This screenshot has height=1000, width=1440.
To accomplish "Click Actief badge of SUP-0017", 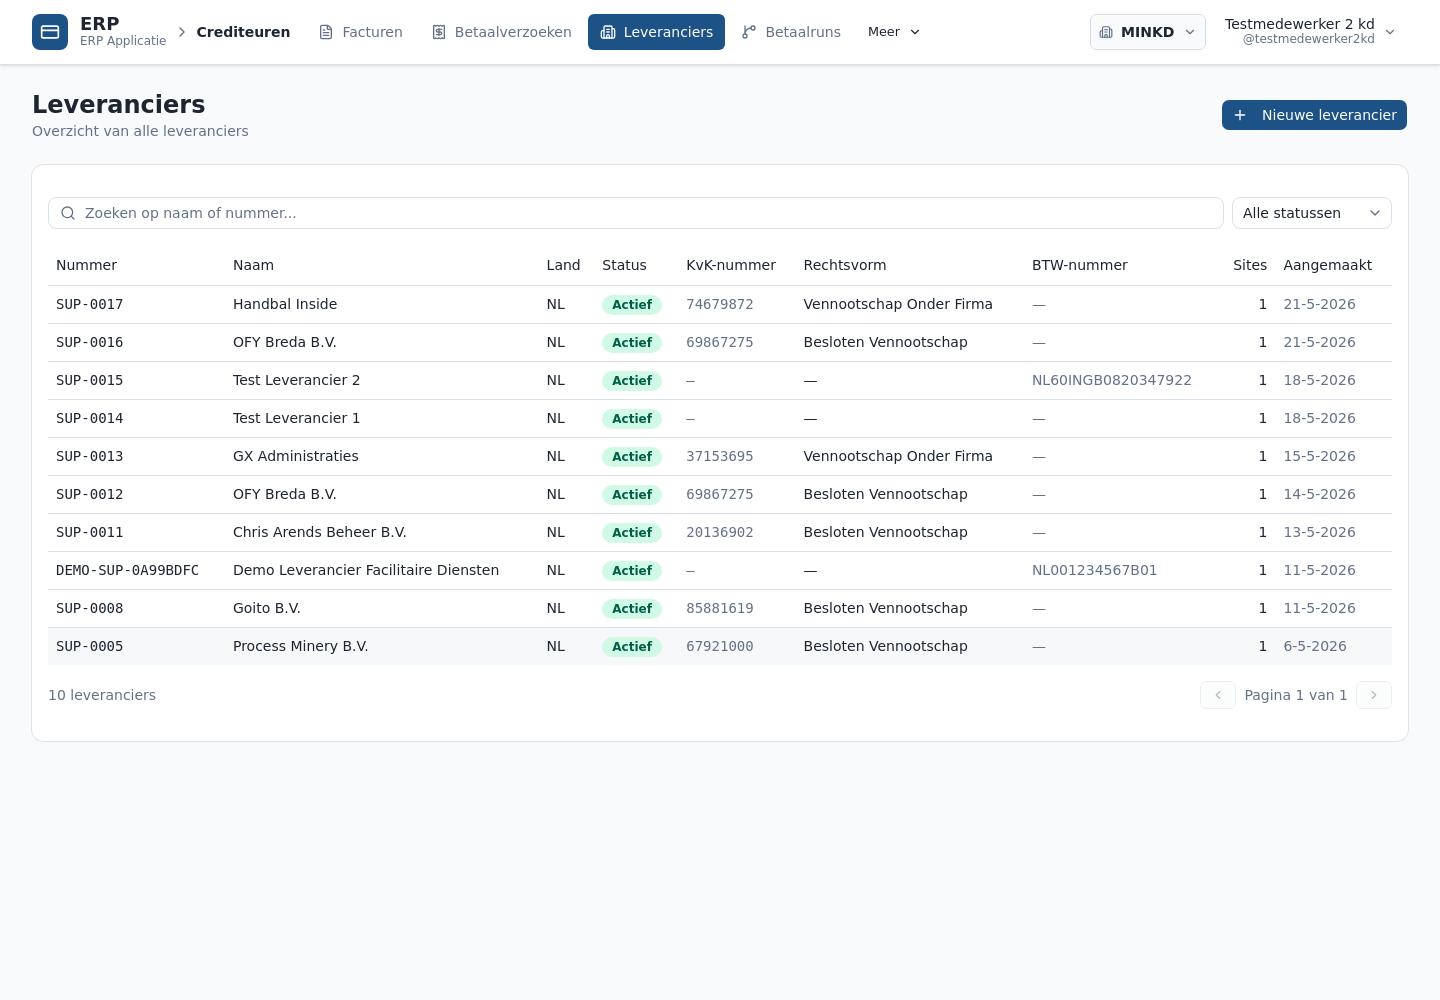I will point(632,305).
